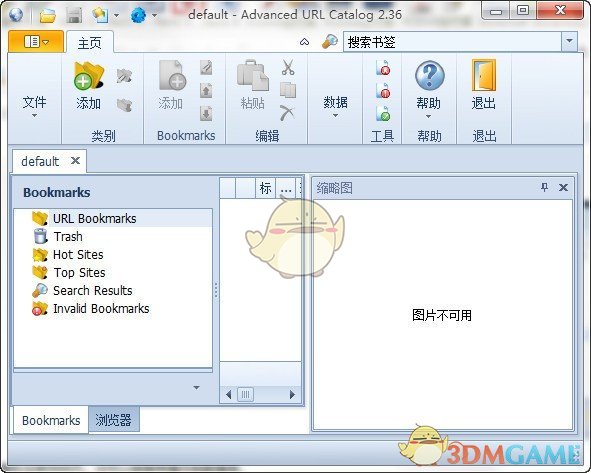591x473 pixels.
Task: Click the copy pages icon
Action: [288, 90]
